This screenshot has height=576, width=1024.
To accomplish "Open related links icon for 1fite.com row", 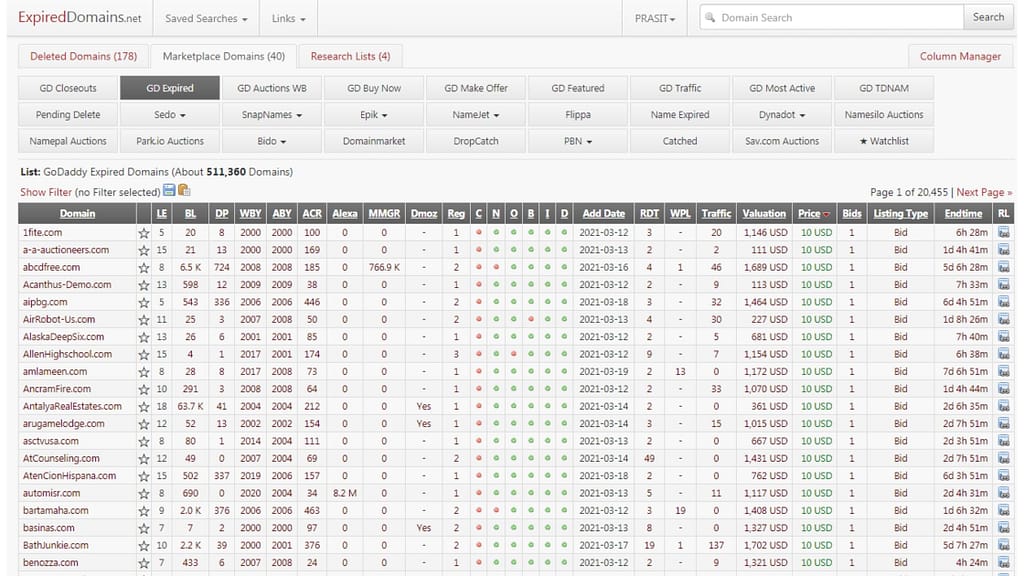I will click(x=1003, y=232).
